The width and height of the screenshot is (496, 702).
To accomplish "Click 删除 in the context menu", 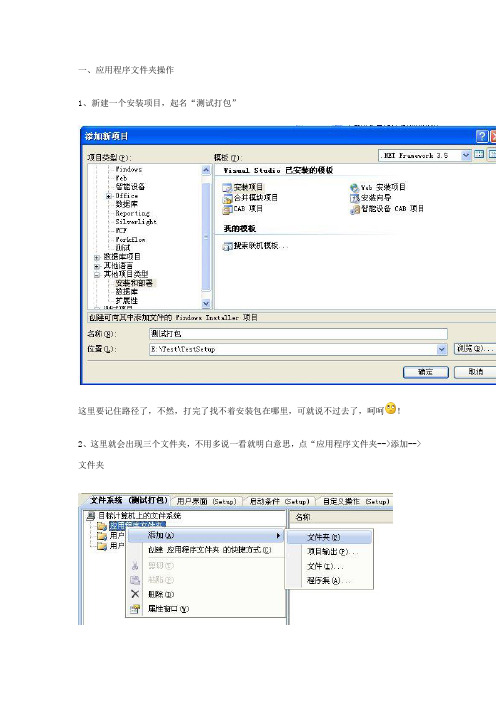I will [207, 594].
